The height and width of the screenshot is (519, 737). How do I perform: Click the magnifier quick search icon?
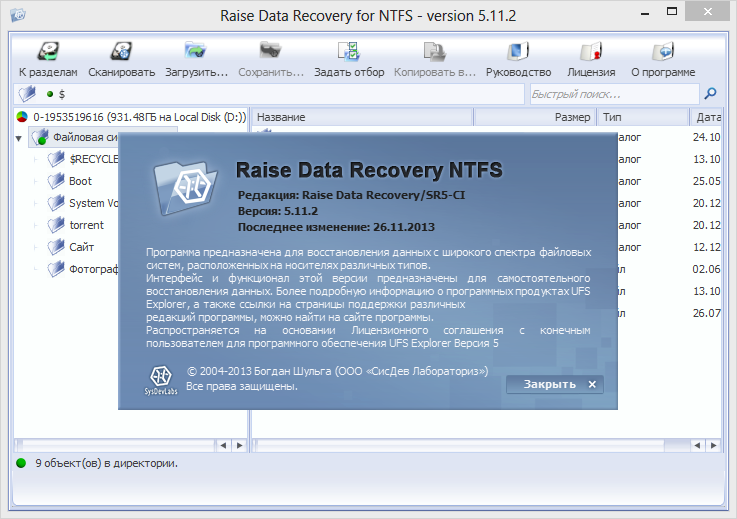[x=710, y=94]
